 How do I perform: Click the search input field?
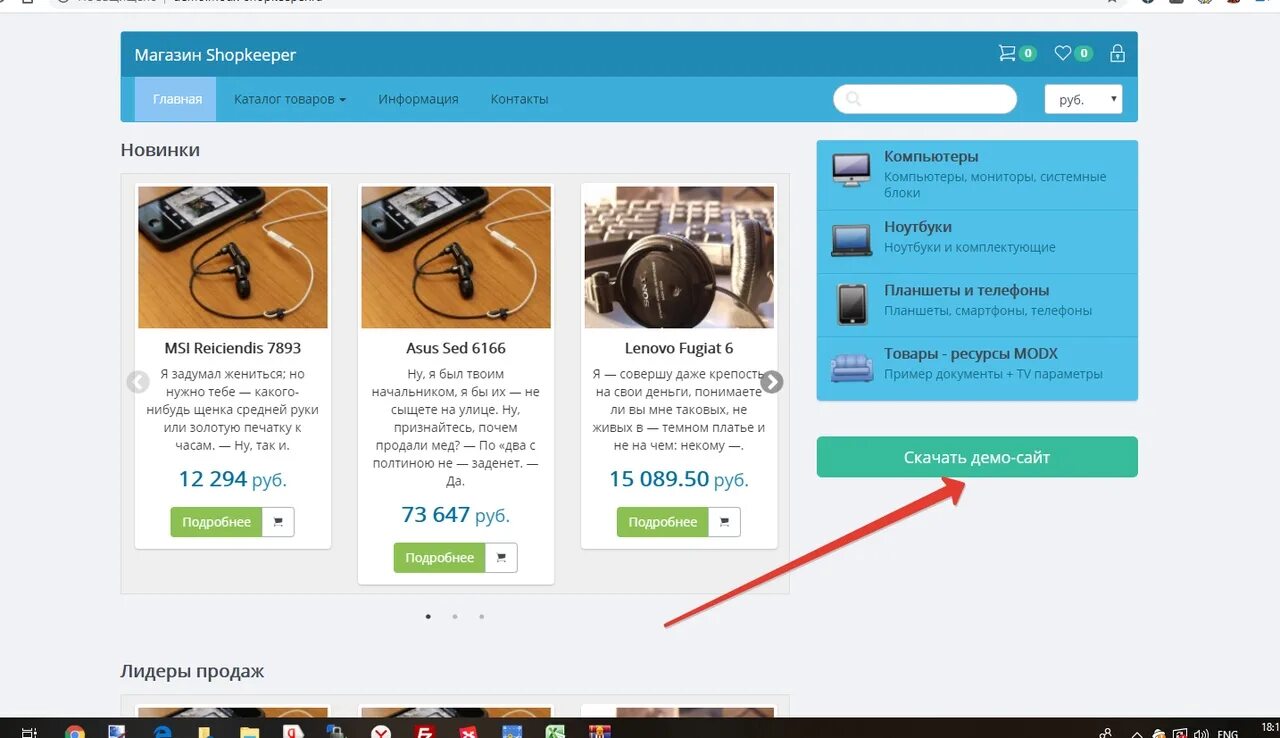coord(925,99)
